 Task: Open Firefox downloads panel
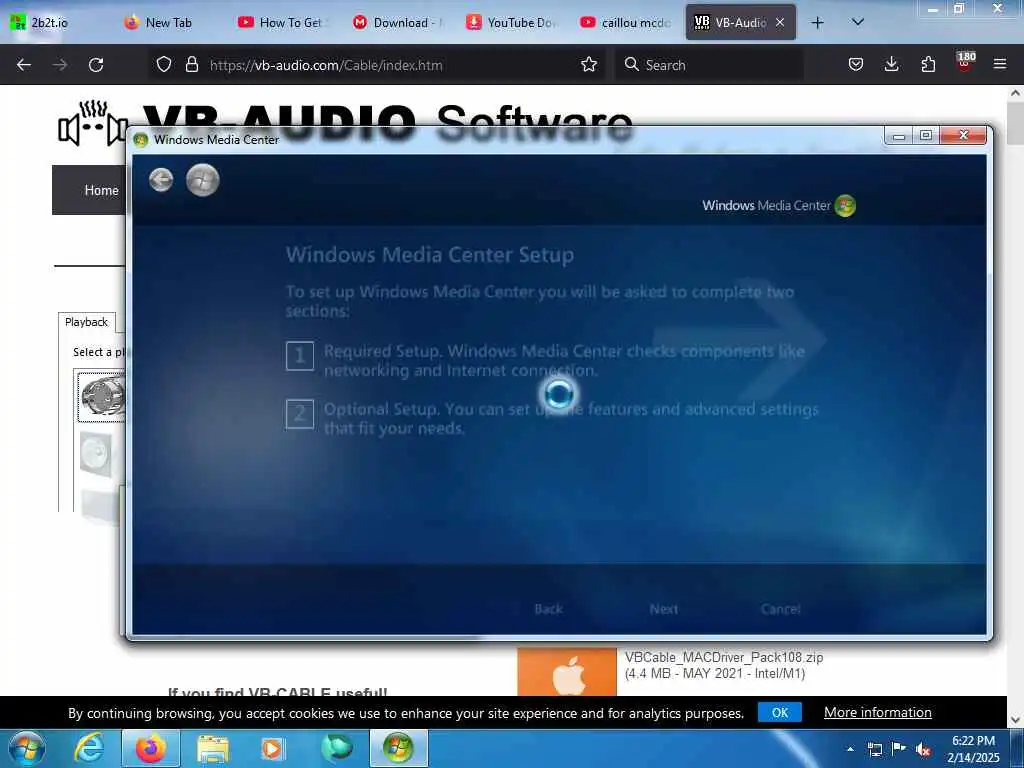(891, 65)
